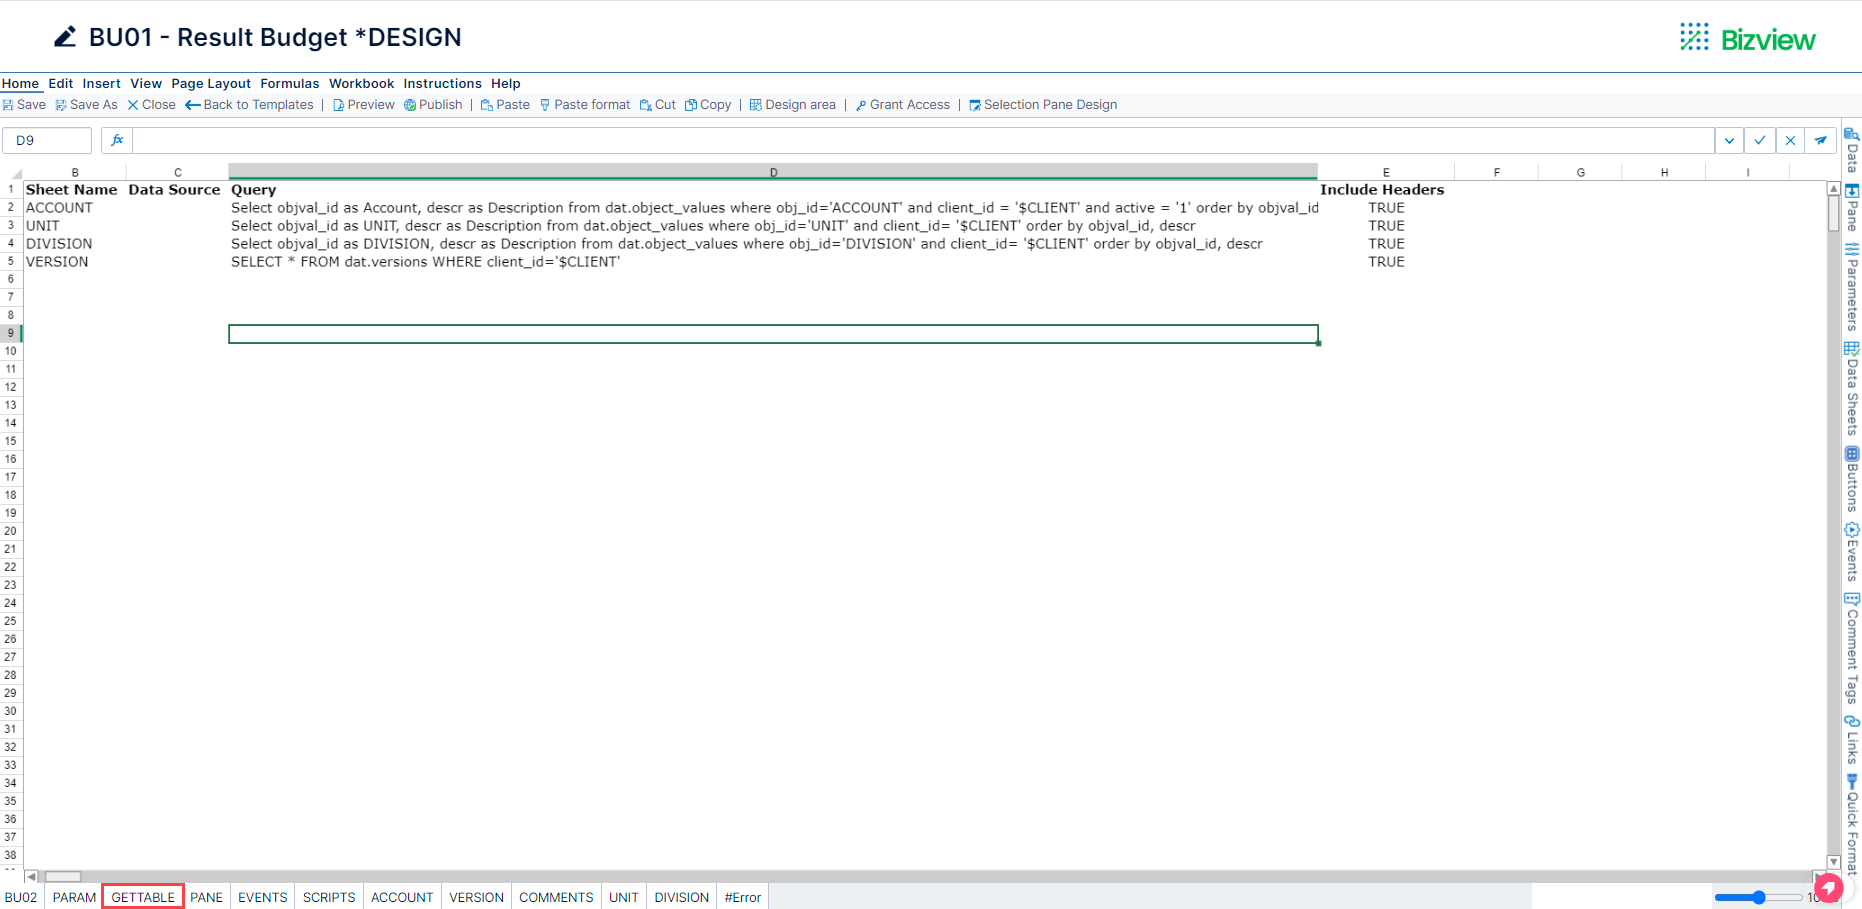The height and width of the screenshot is (909, 1862).
Task: Open the Formulas menu
Action: tap(289, 83)
